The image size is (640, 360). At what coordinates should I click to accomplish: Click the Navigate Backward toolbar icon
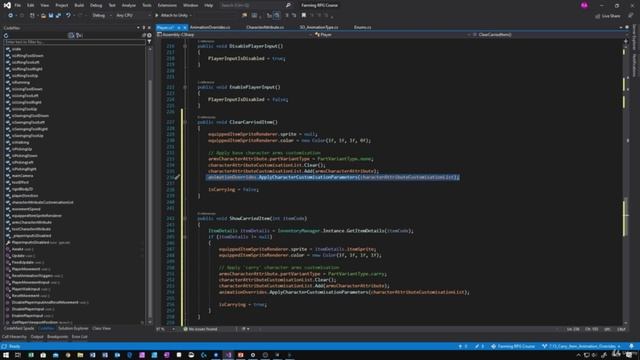10,16
